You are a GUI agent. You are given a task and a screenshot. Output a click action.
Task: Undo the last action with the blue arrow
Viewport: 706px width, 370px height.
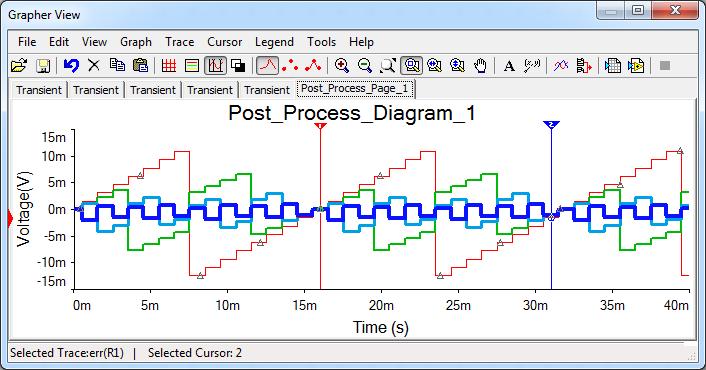pos(71,65)
